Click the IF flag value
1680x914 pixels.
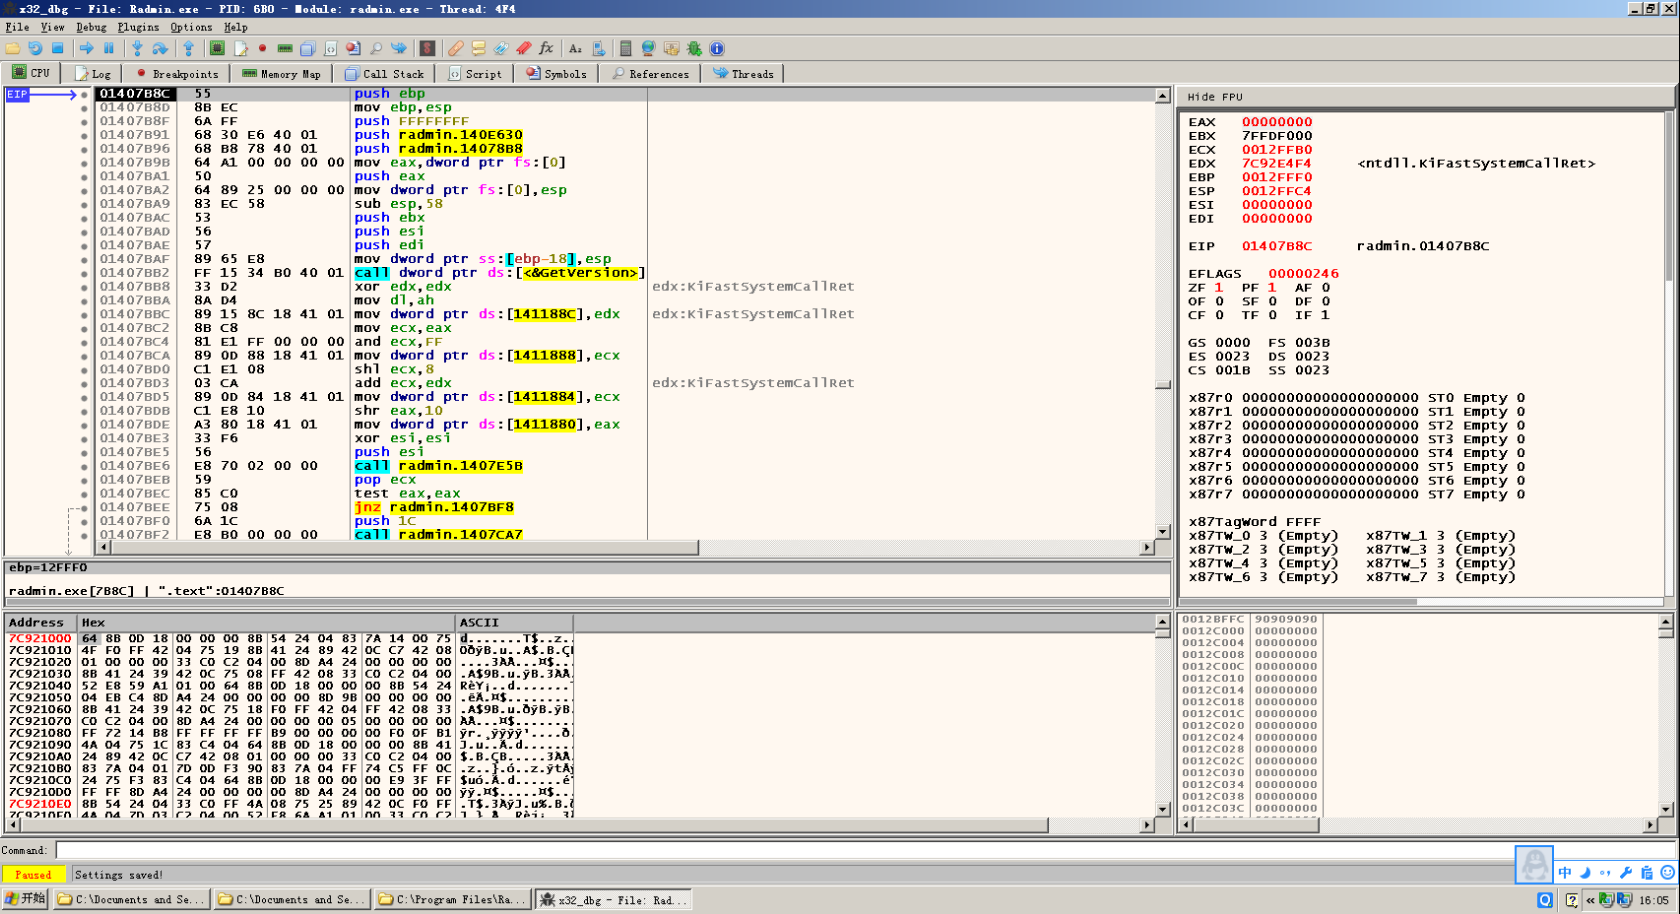click(1325, 315)
